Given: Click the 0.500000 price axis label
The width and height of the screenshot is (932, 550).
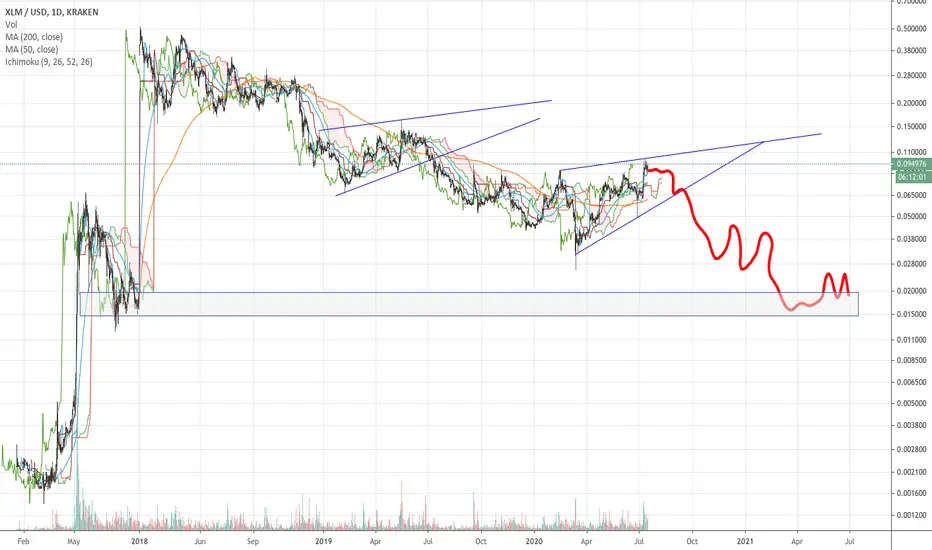Looking at the screenshot, I should click(x=912, y=29).
